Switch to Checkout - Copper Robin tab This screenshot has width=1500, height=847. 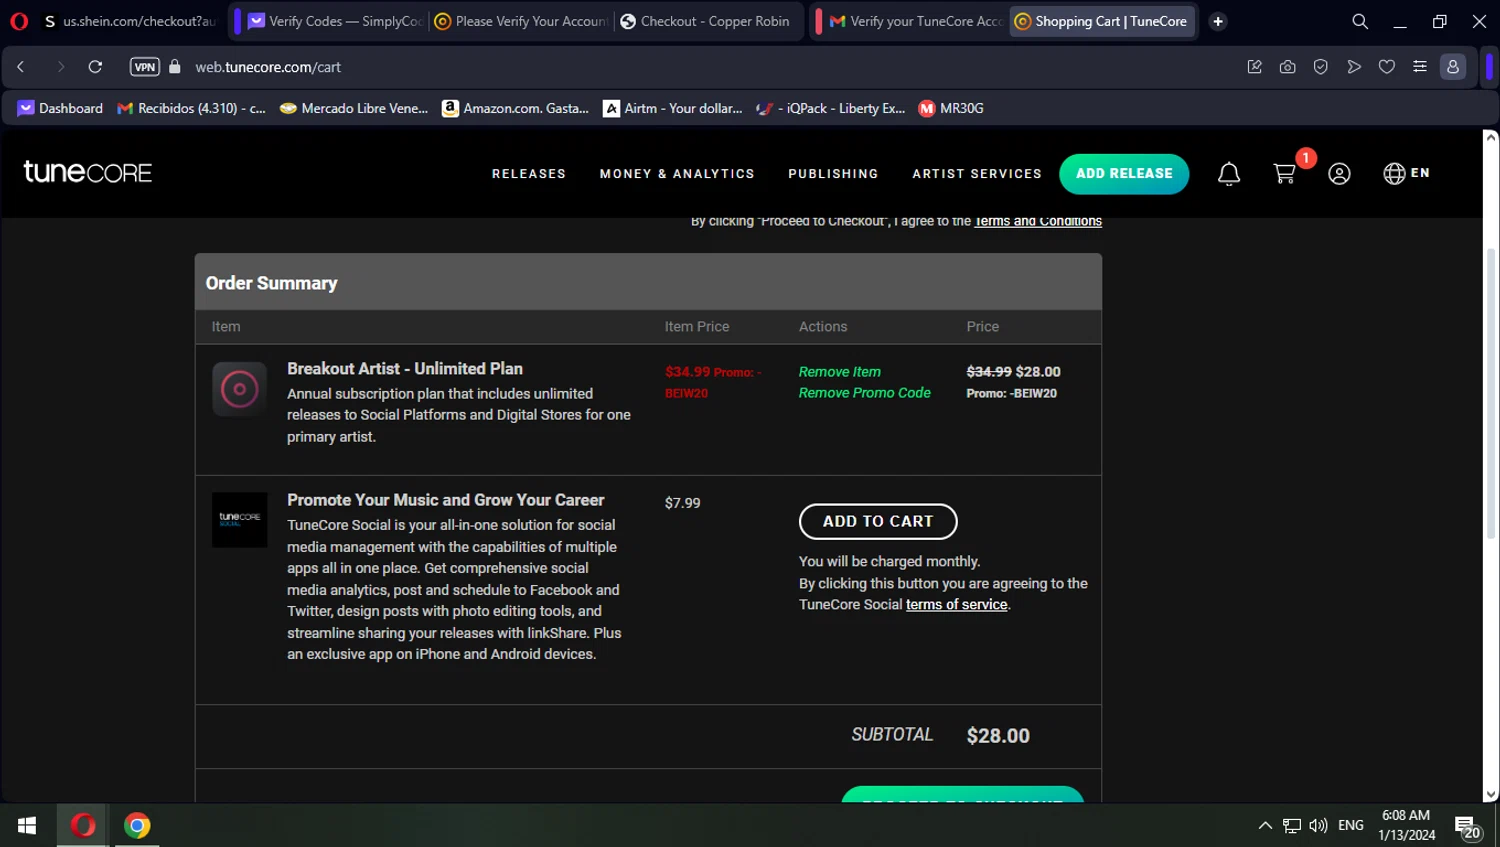pos(708,21)
